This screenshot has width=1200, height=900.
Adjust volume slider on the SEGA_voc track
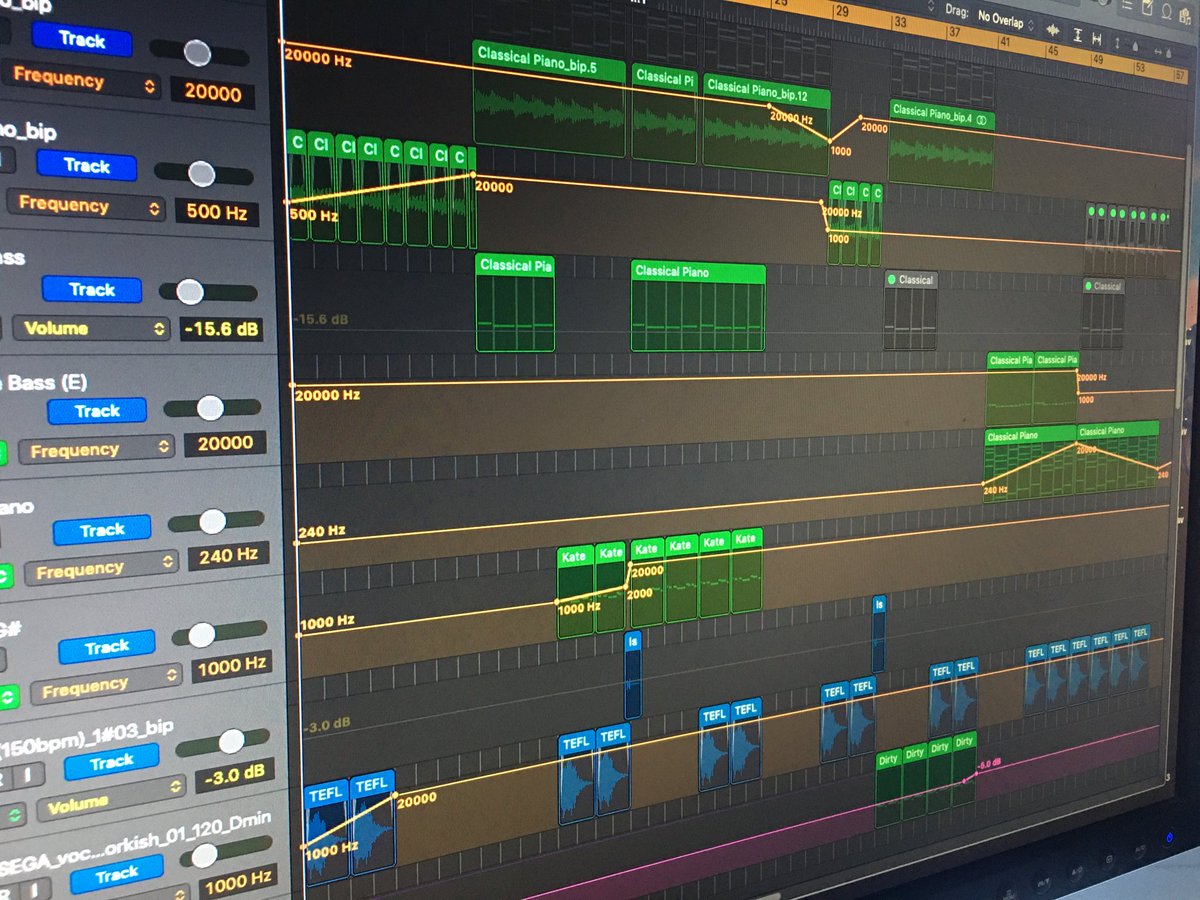pyautogui.click(x=227, y=853)
